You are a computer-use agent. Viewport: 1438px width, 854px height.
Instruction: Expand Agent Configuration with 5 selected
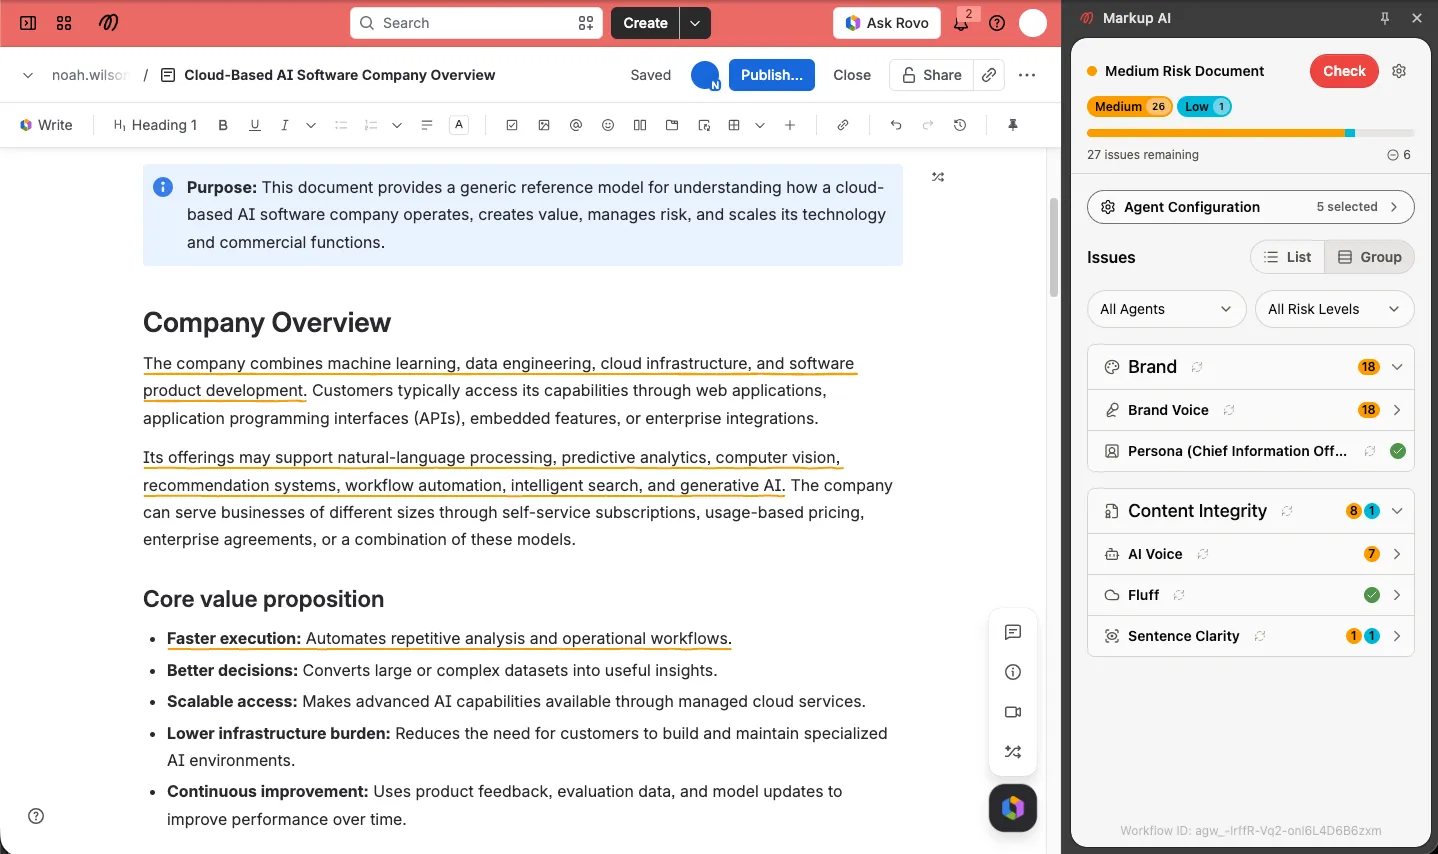(1250, 207)
